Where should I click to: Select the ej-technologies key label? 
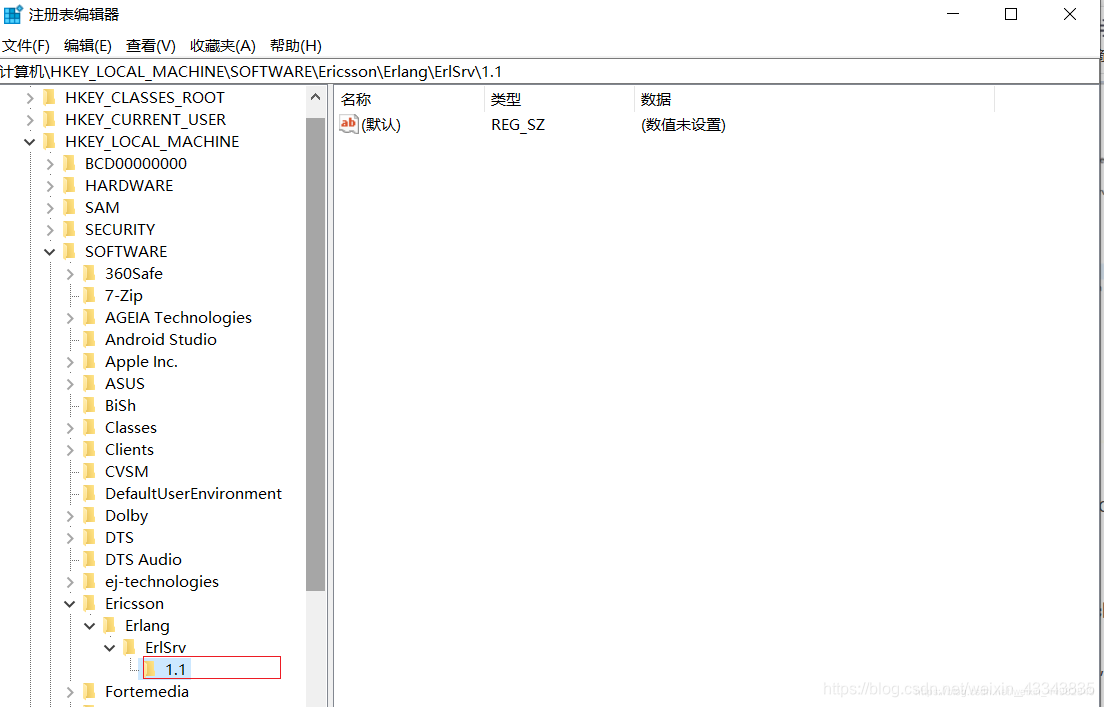[162, 582]
